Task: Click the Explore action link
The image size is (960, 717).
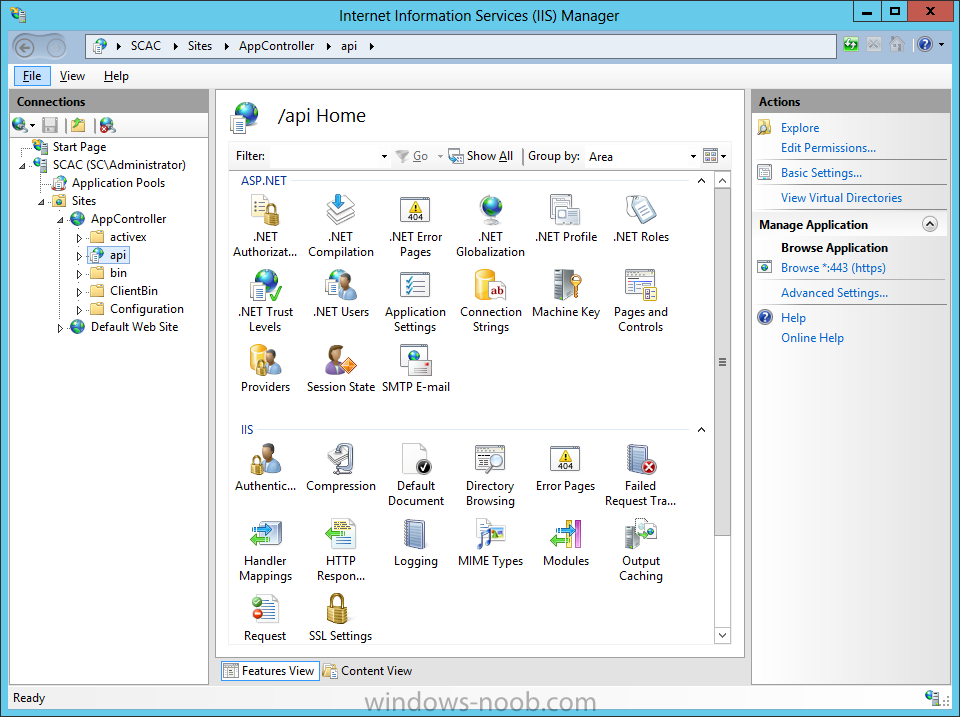Action: 800,128
